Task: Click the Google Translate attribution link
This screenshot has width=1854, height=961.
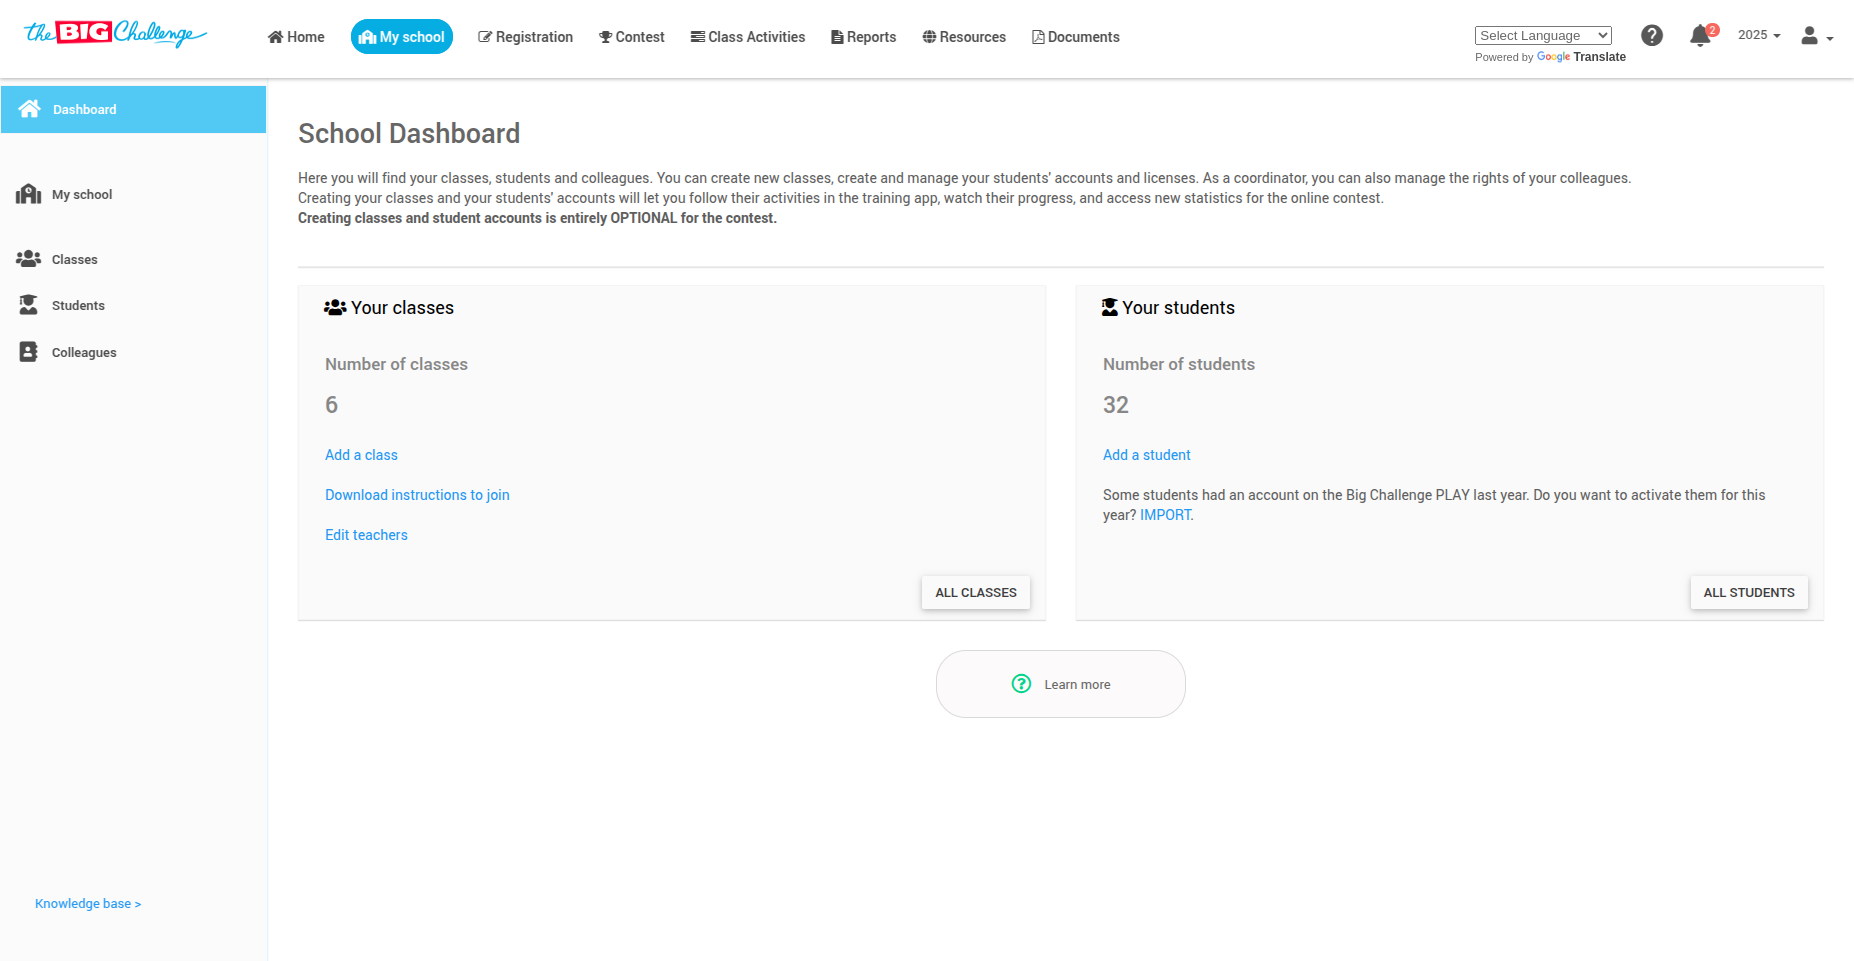Action: [1581, 57]
